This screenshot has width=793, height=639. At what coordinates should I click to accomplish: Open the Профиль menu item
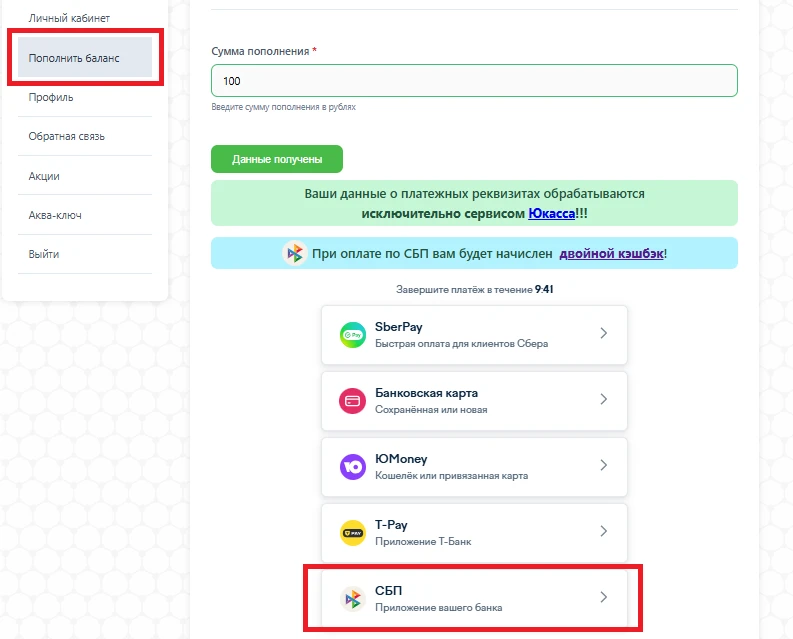pyautogui.click(x=51, y=97)
